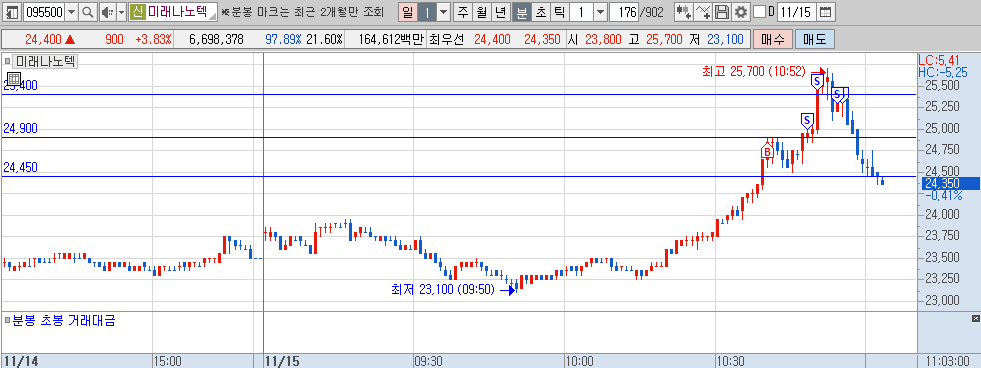
Task: Click the add indicator line icon
Action: coord(703,12)
